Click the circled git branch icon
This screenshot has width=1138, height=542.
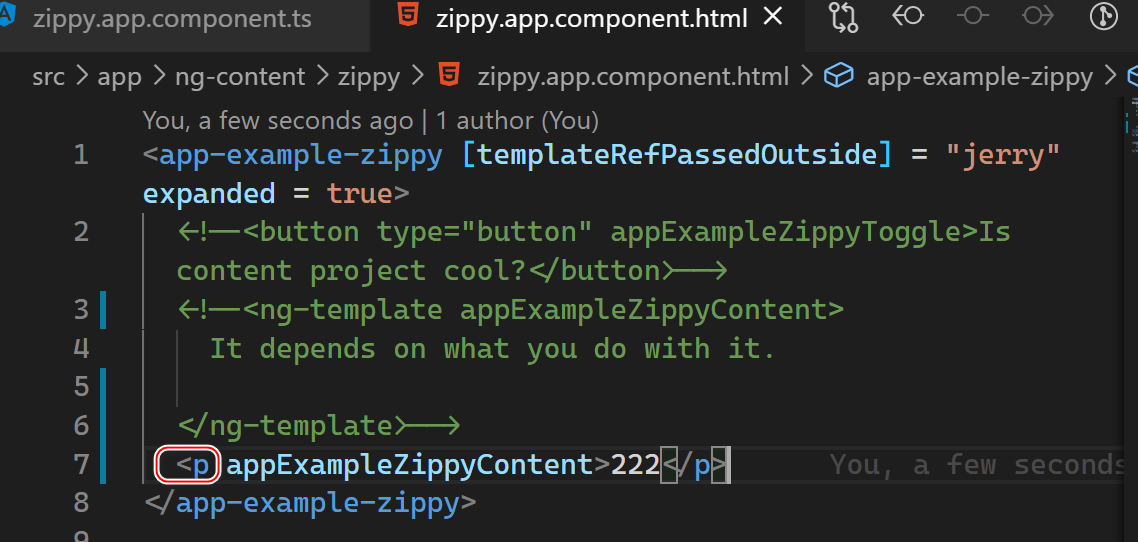pos(1105,17)
